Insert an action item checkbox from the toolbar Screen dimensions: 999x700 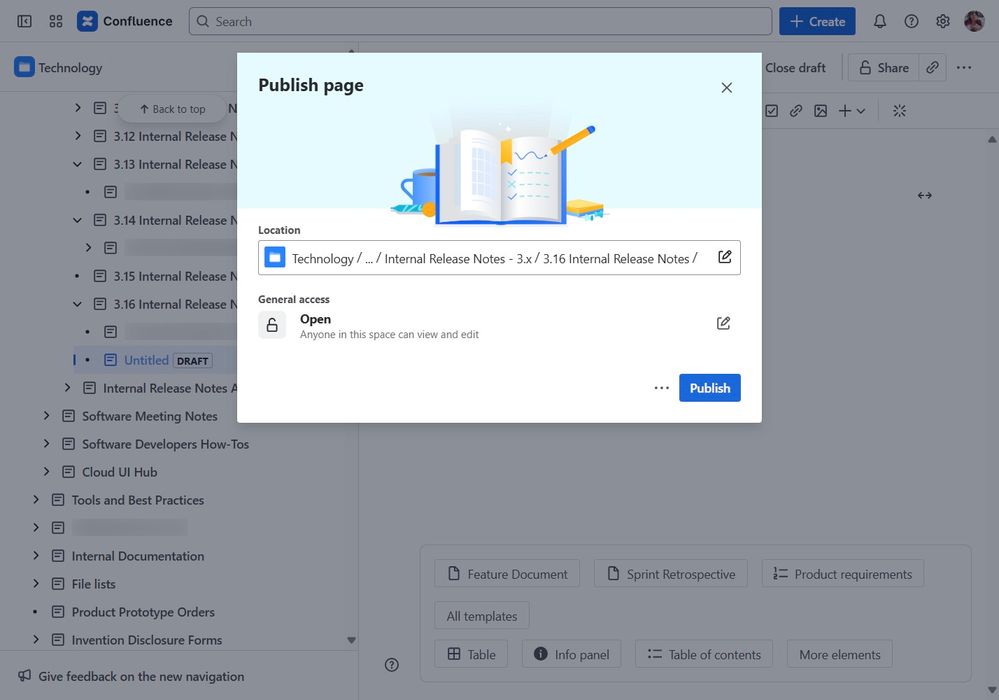point(772,111)
